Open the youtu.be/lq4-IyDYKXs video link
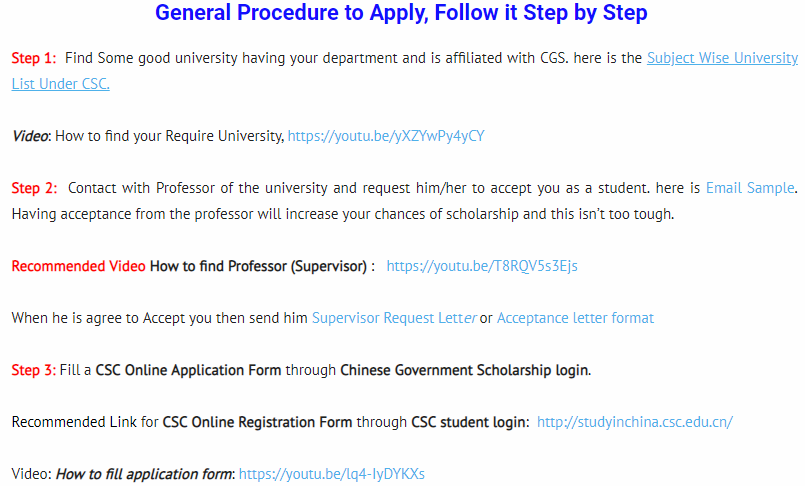805x486 pixels. pos(332,474)
